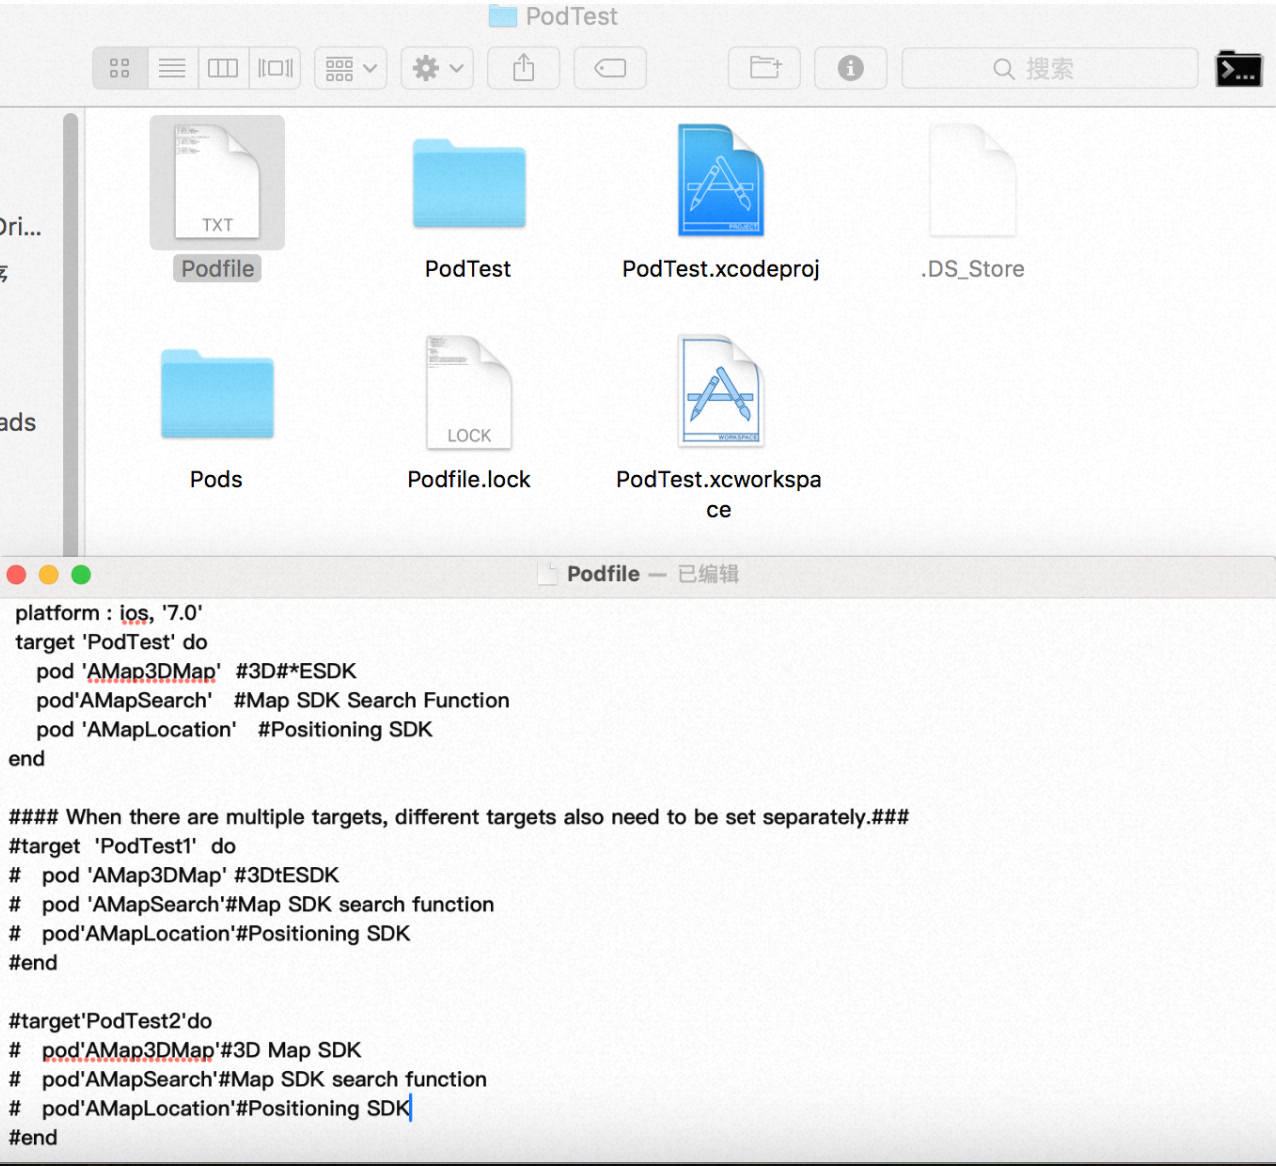Click the "#3D Map SDK" comment line
Image resolution: width=1276 pixels, height=1166 pixels.
pos(185,1050)
